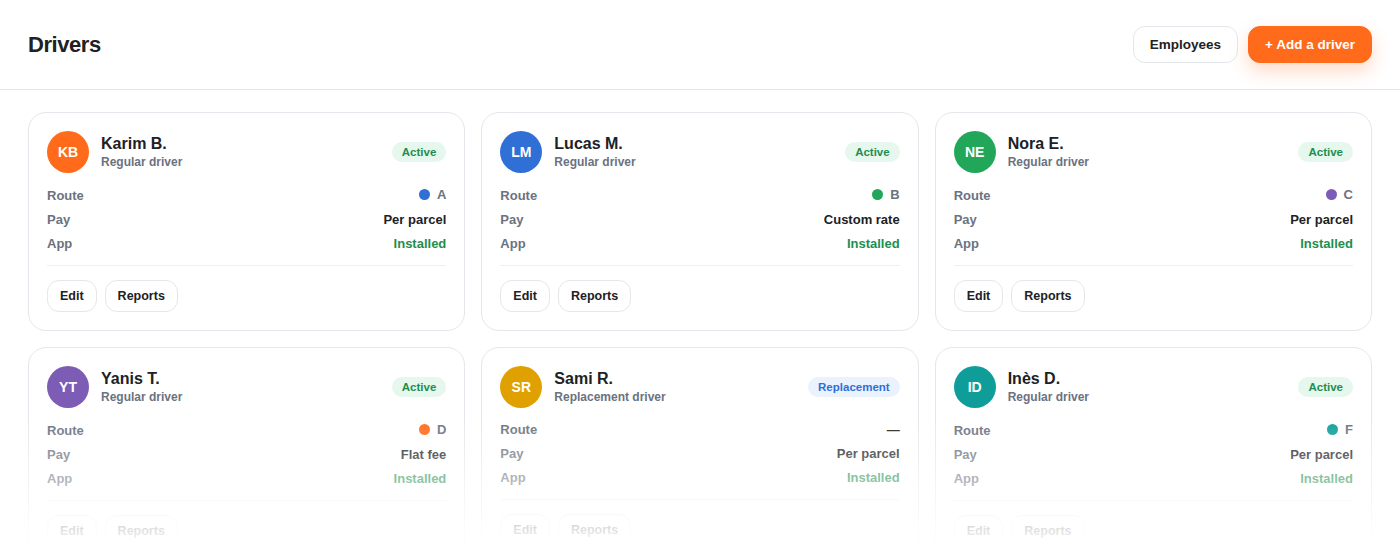Screen dimensions: 1400x555
Task: Click Active badge on Inès D. card
Action: tap(1325, 387)
